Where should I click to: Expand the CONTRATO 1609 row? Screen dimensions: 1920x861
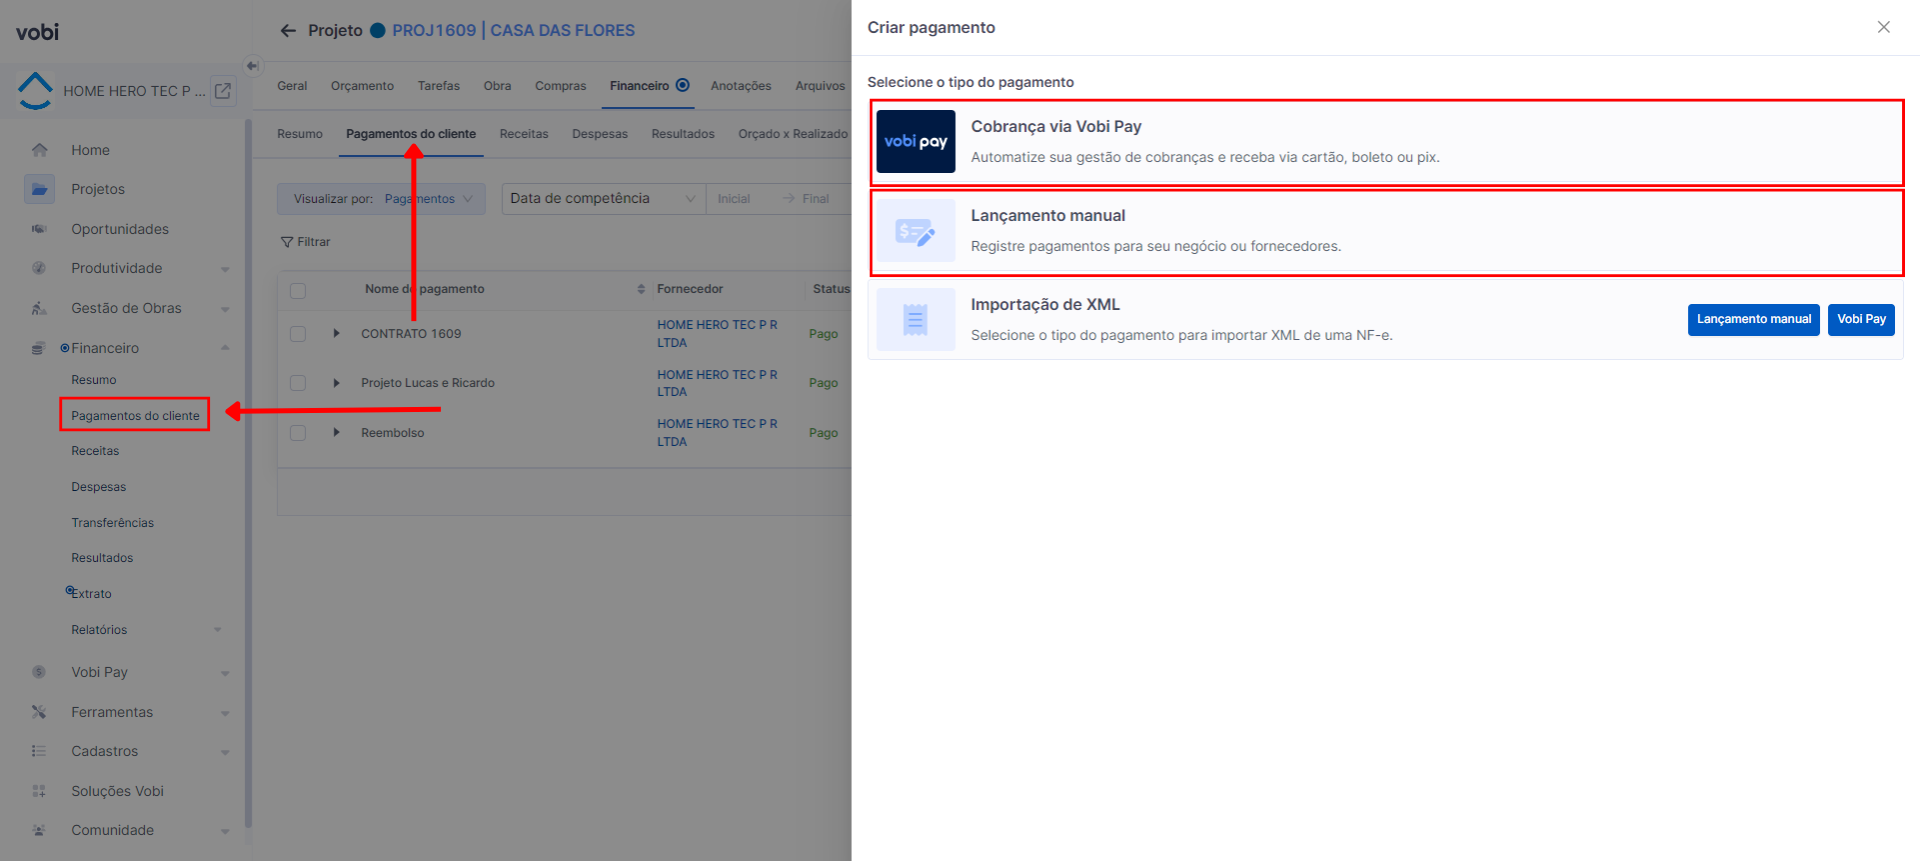click(336, 333)
